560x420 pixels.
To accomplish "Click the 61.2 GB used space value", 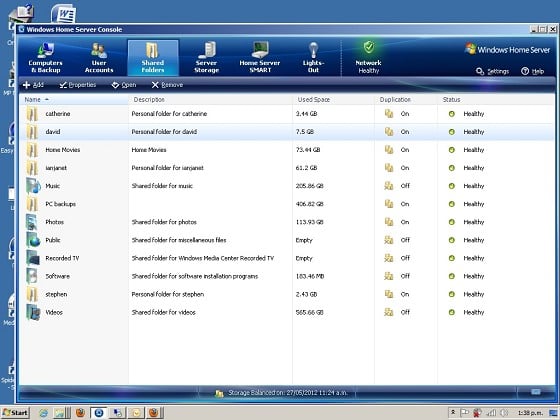I will (x=306, y=168).
